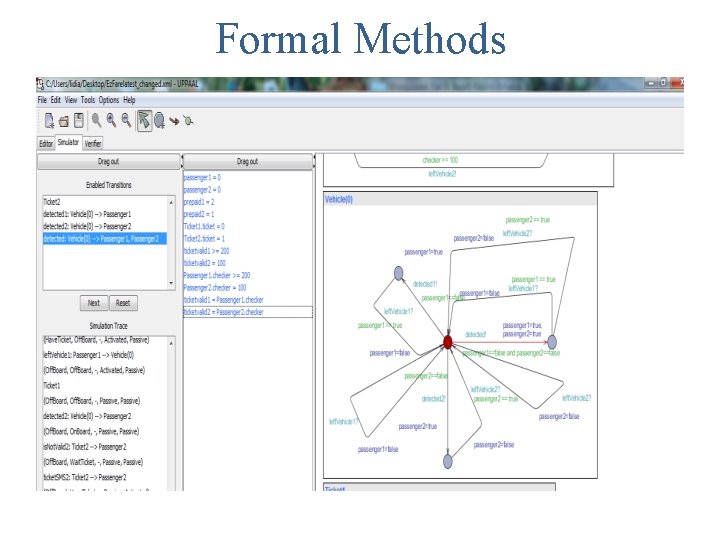Image resolution: width=720 pixels, height=540 pixels.
Task: Switch to the Editor tab
Action: (x=46, y=144)
